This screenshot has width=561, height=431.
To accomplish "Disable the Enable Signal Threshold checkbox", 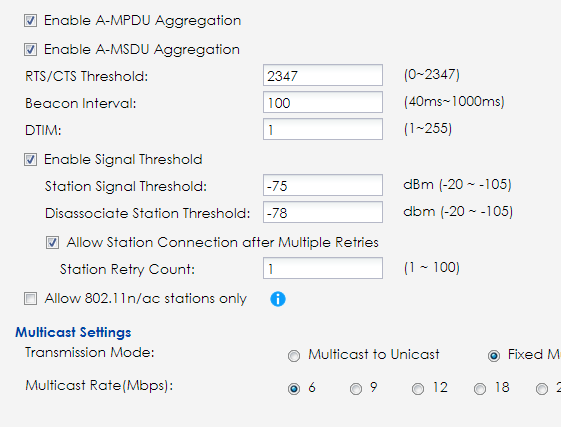I will 30,160.
